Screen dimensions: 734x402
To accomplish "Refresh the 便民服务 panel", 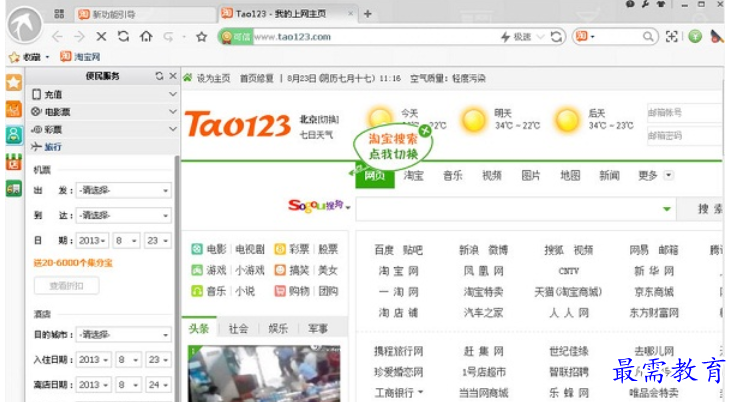I will (x=160, y=76).
